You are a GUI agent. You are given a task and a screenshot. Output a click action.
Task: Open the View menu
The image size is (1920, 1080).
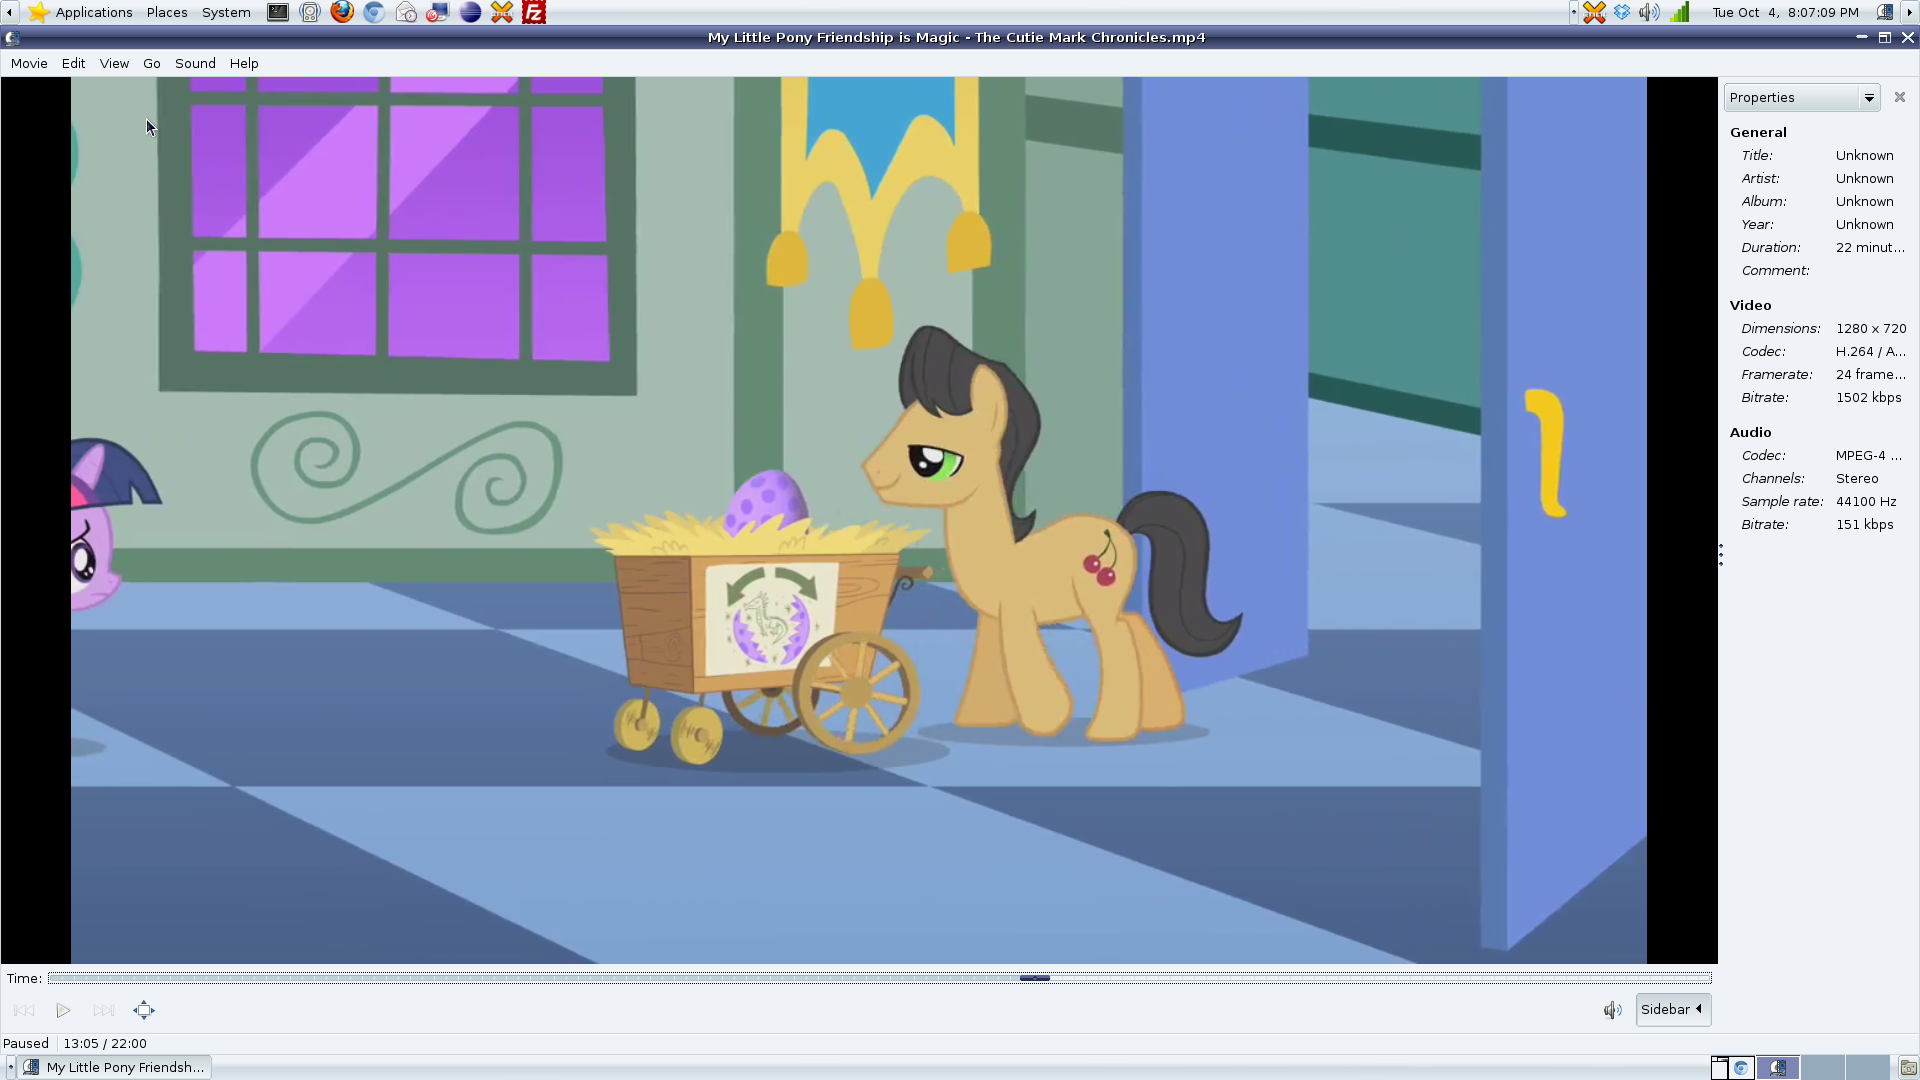114,63
